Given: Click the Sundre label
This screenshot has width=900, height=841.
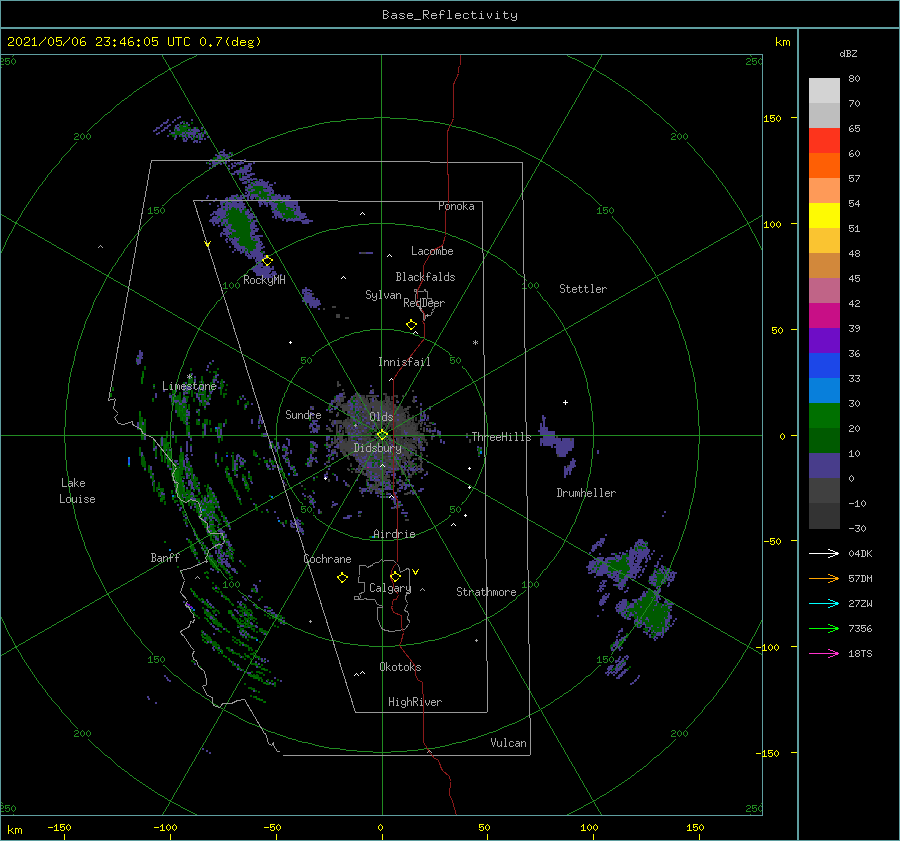Looking at the screenshot, I should [303, 414].
